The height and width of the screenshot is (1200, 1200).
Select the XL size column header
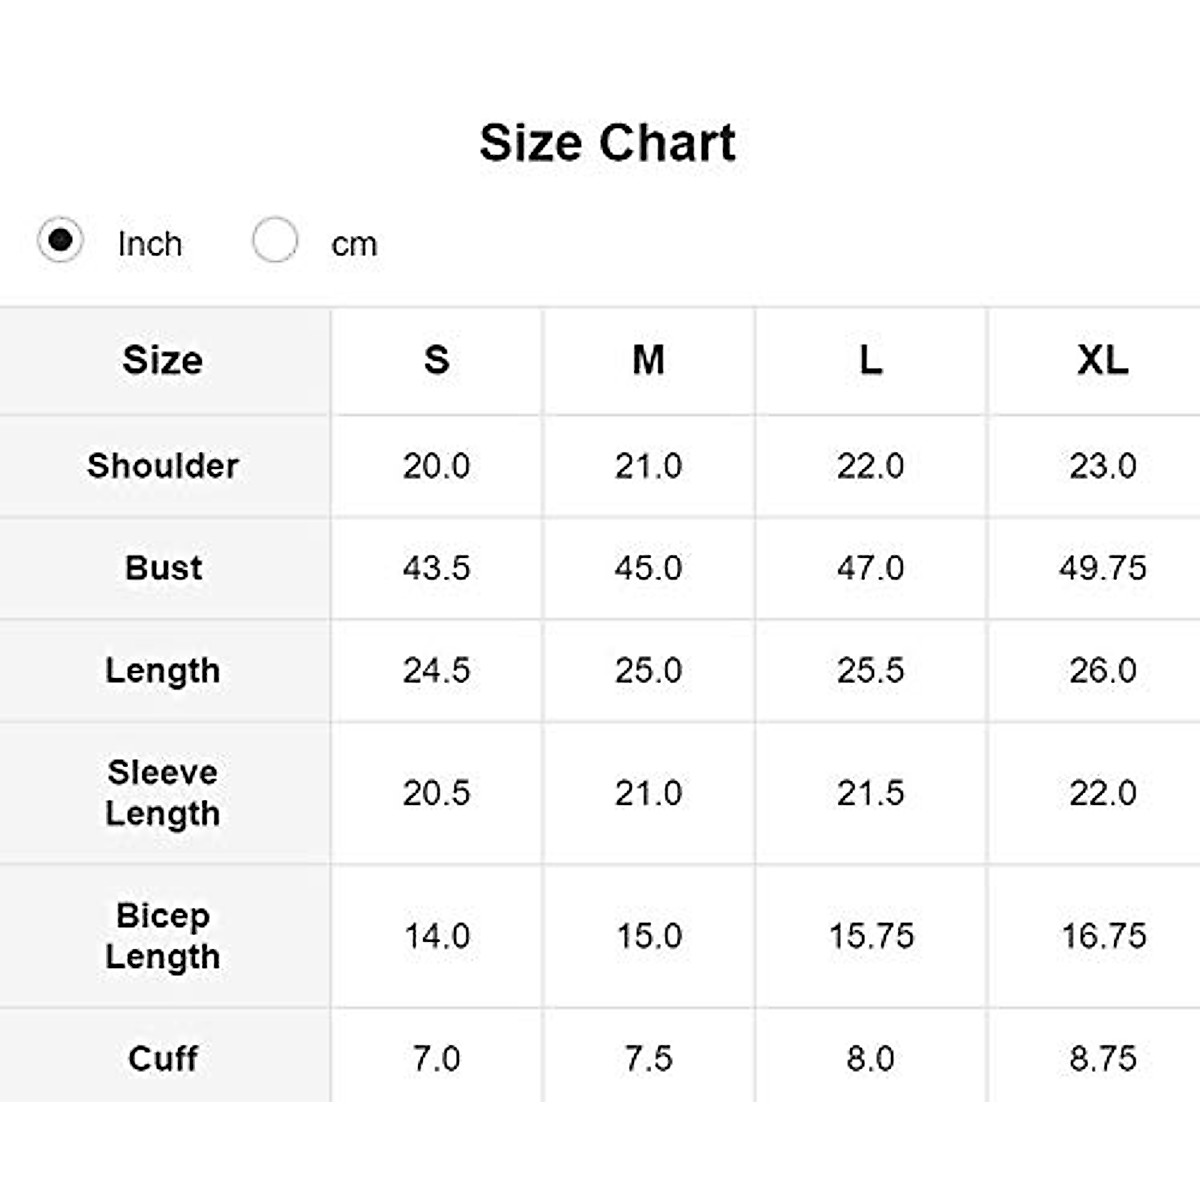coord(1102,359)
